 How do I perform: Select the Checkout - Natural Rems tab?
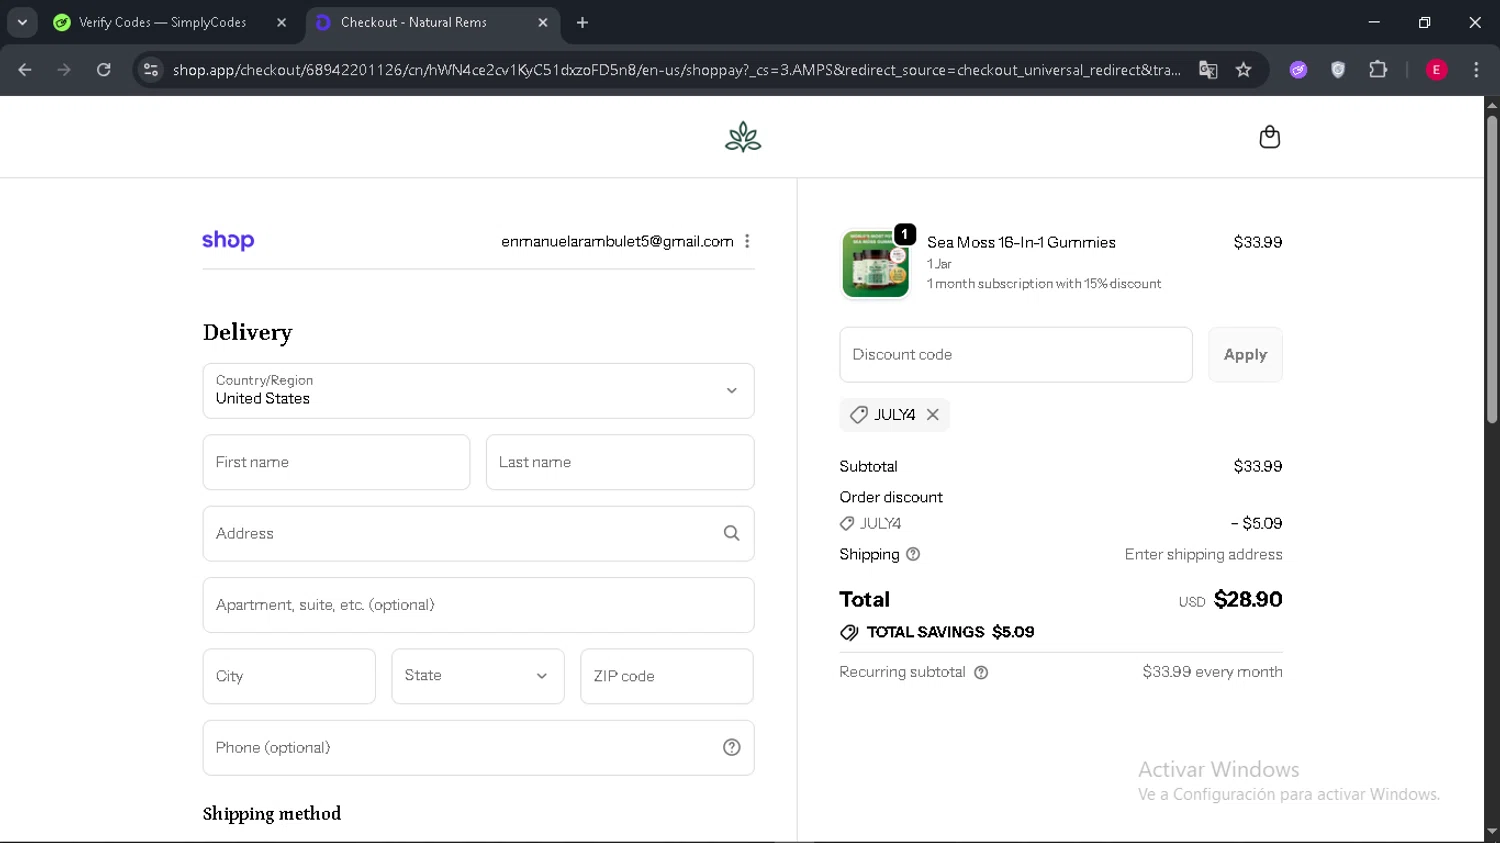(414, 22)
